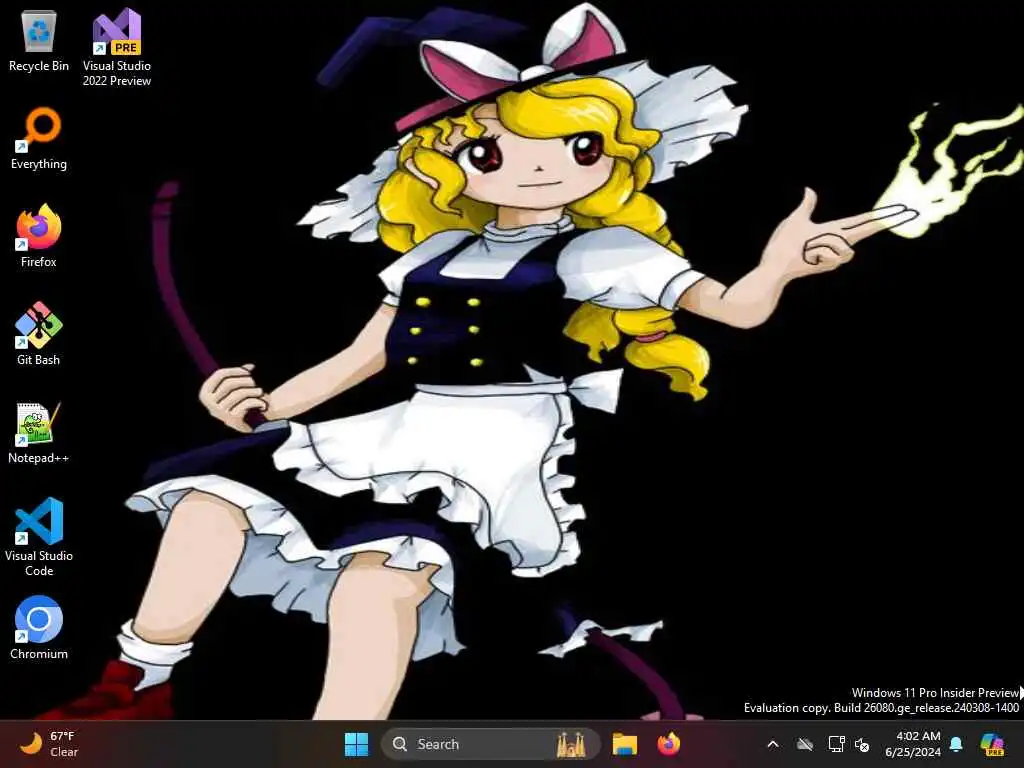Open Copilot Preview in taskbar corner
The width and height of the screenshot is (1024, 768).
pos(993,744)
